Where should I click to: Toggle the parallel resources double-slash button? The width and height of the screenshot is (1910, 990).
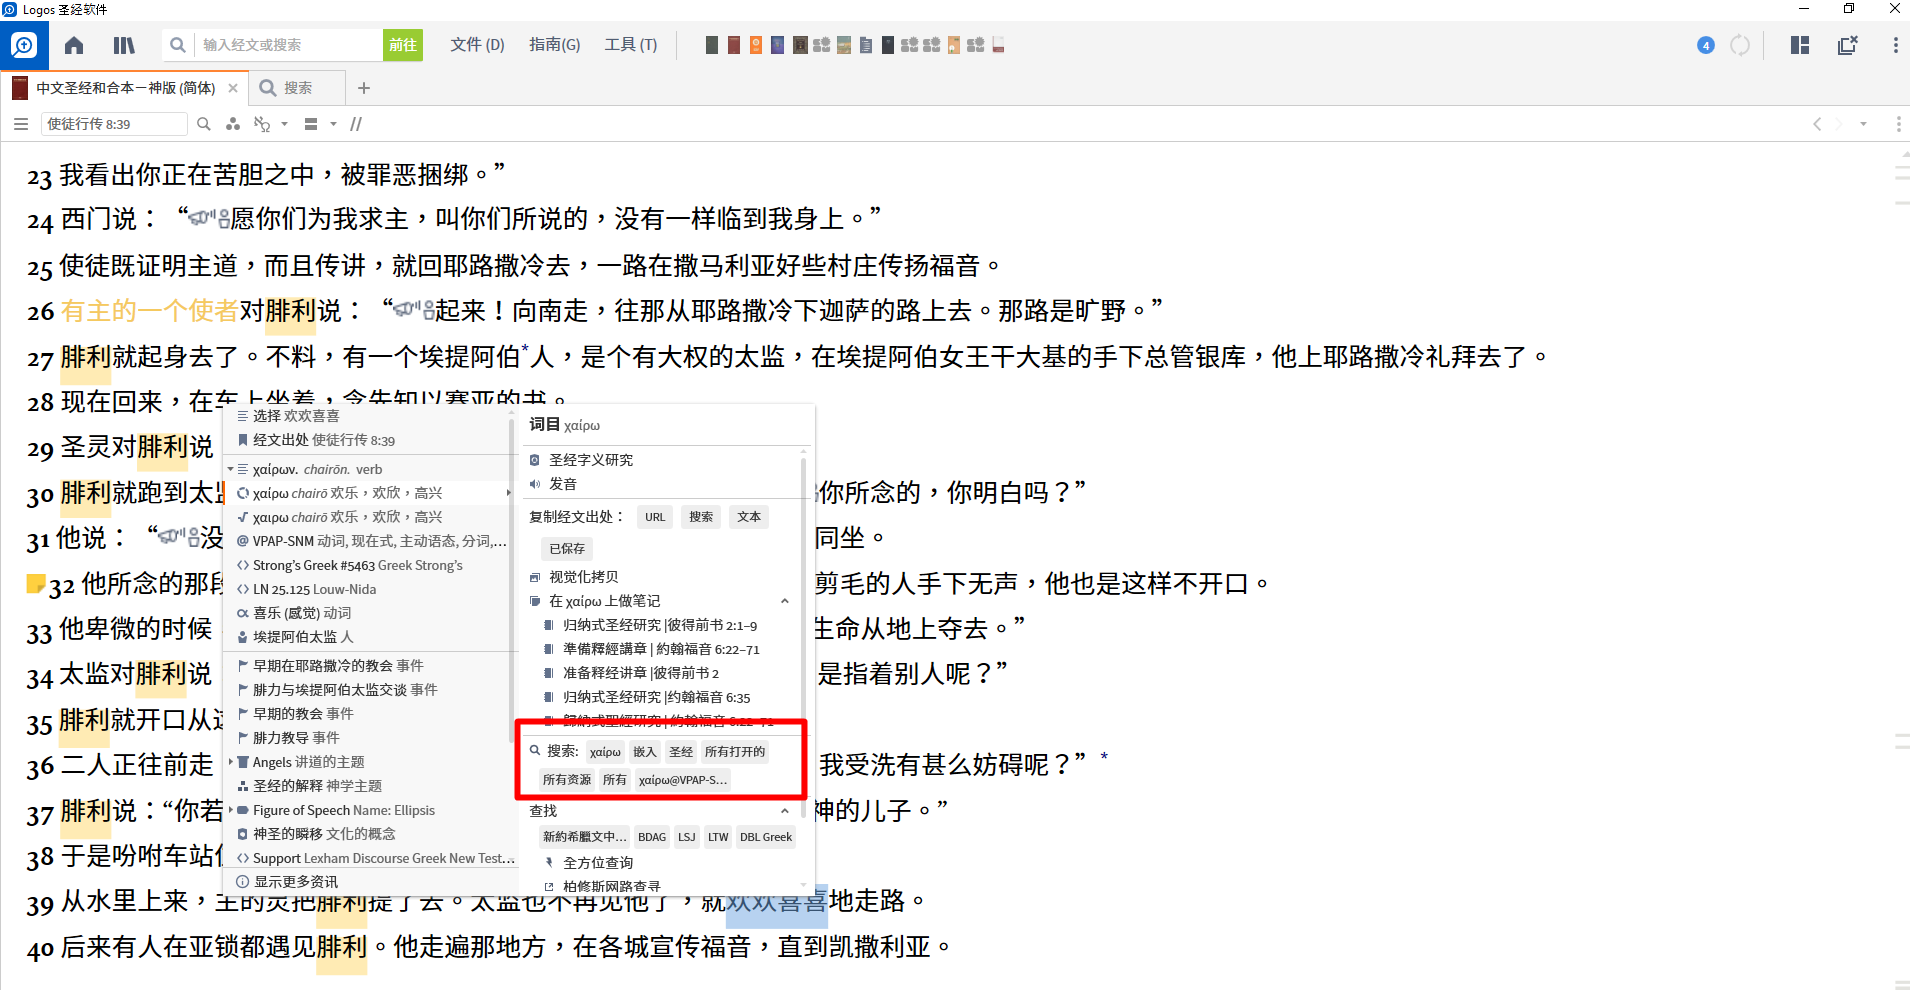click(x=356, y=124)
